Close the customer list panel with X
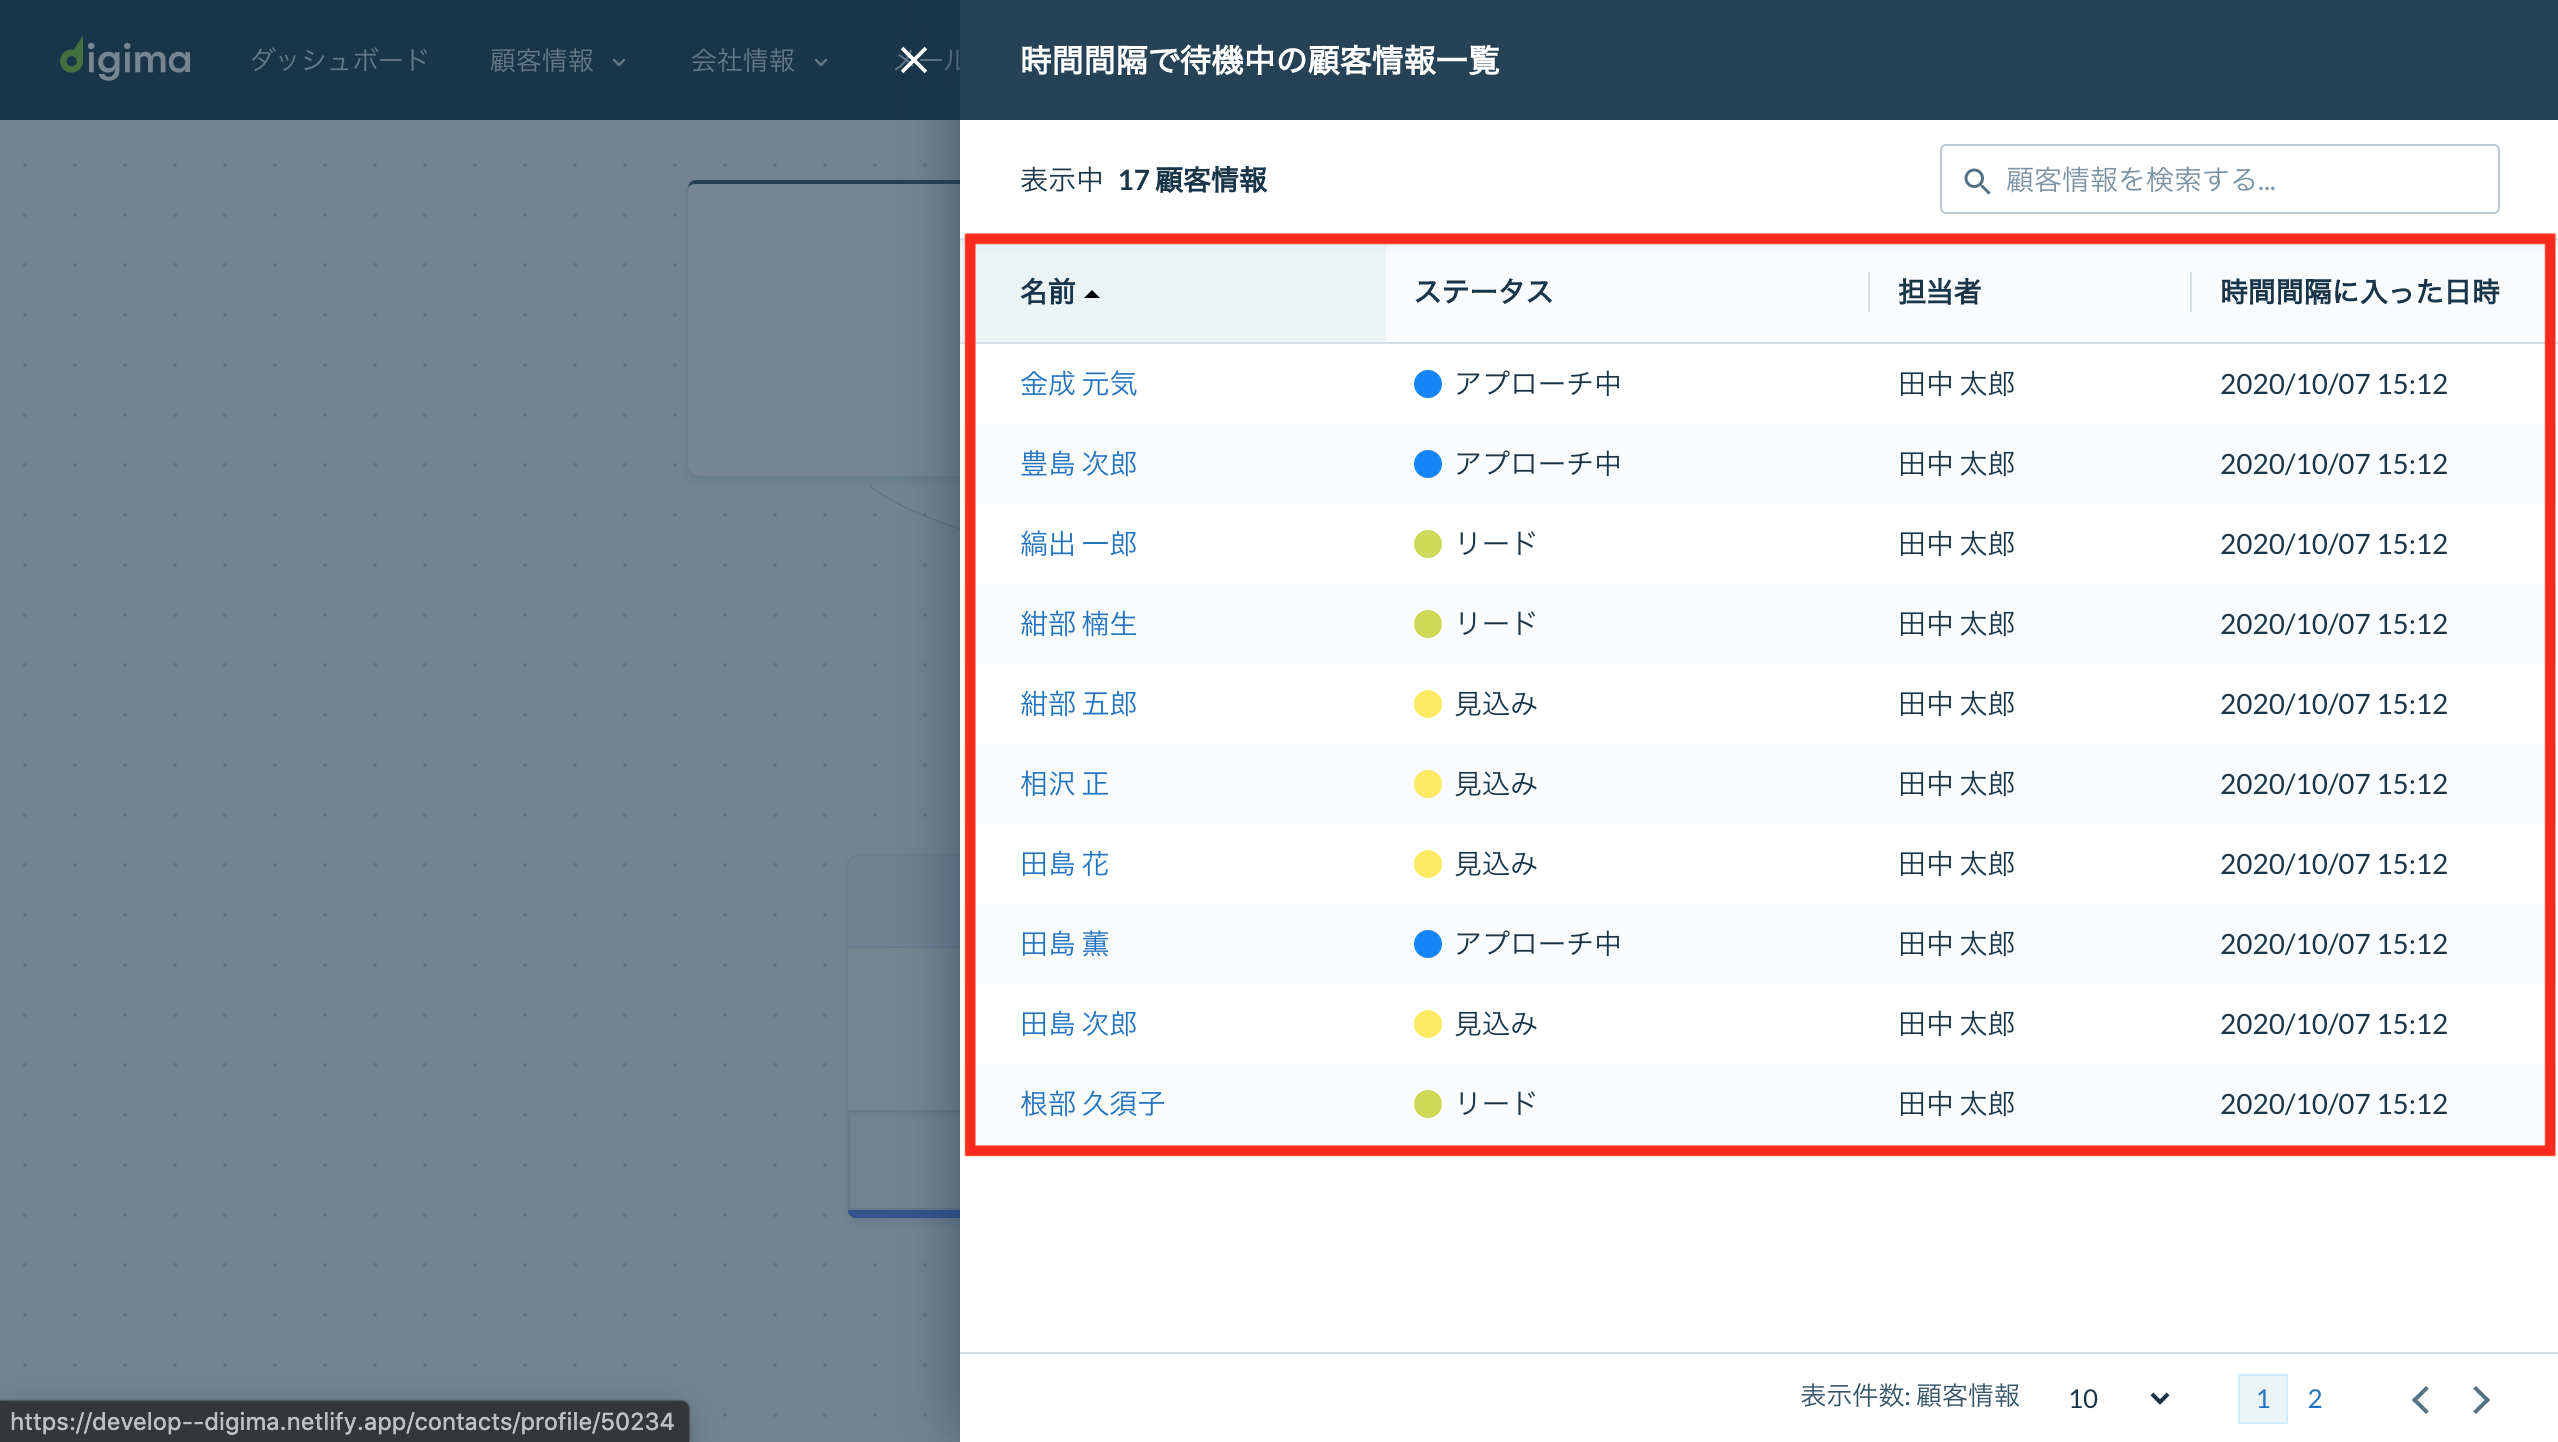 point(913,60)
